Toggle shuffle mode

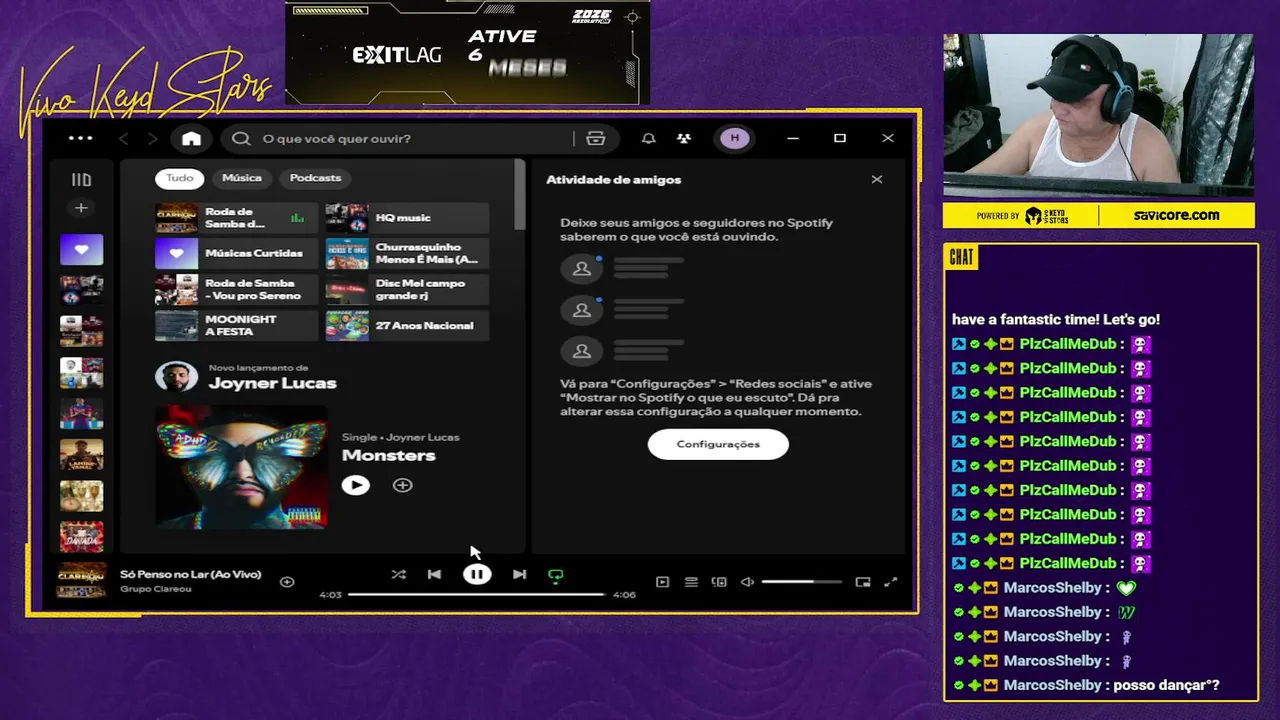point(398,575)
